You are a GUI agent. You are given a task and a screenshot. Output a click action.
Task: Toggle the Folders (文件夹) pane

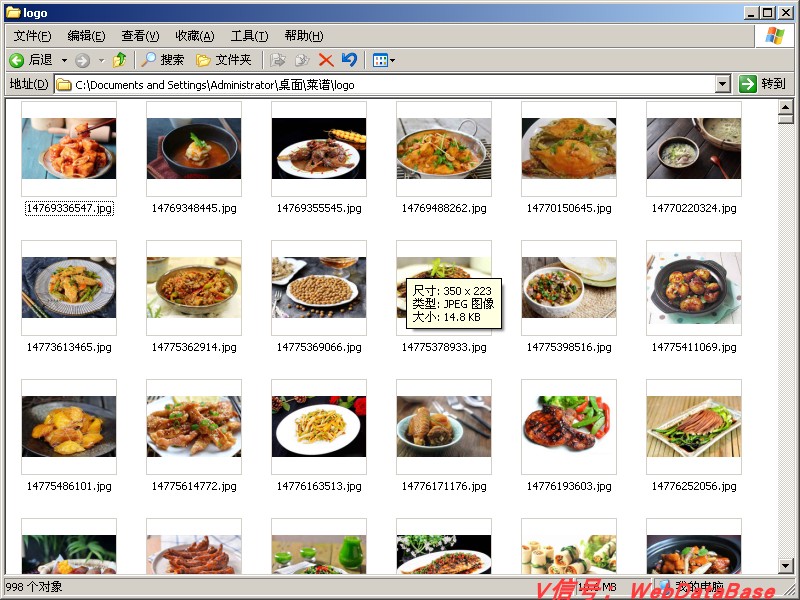pyautogui.click(x=224, y=60)
